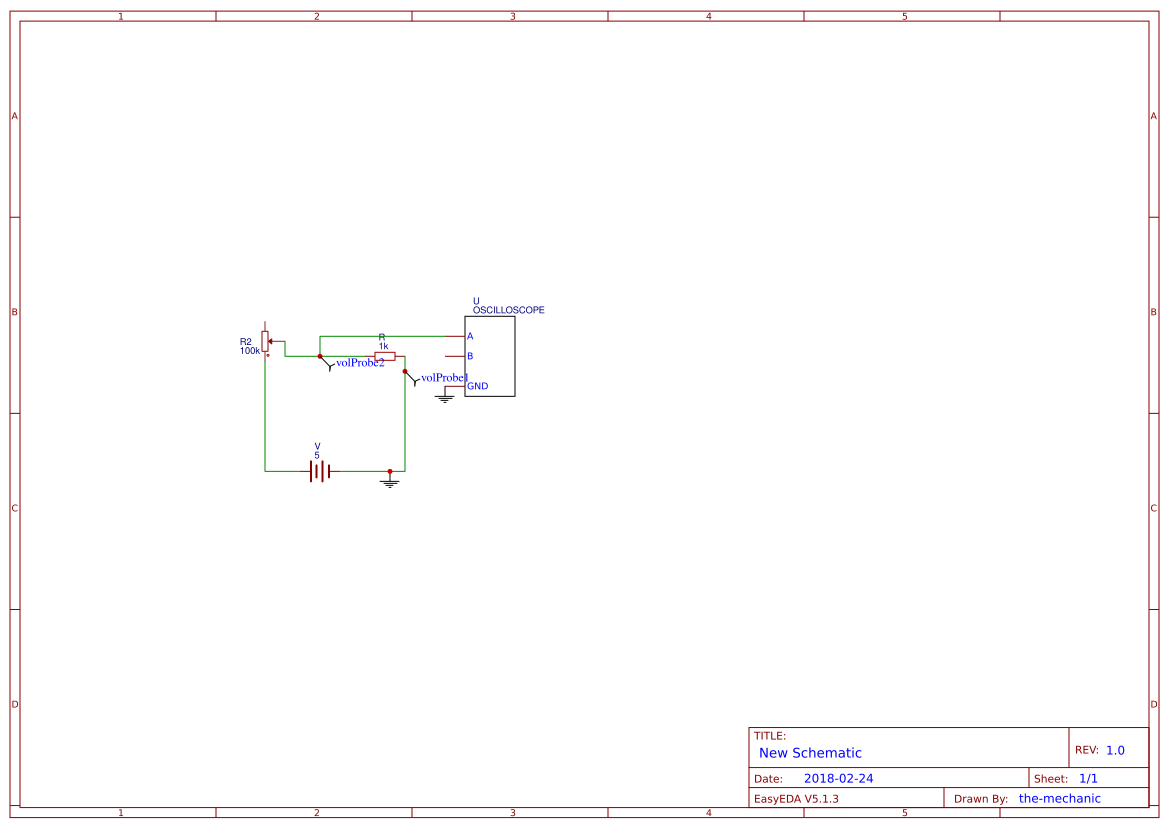Screen dimensions: 1169x828
Task: Click the drawn-by name the-mechanic
Action: 1058,797
